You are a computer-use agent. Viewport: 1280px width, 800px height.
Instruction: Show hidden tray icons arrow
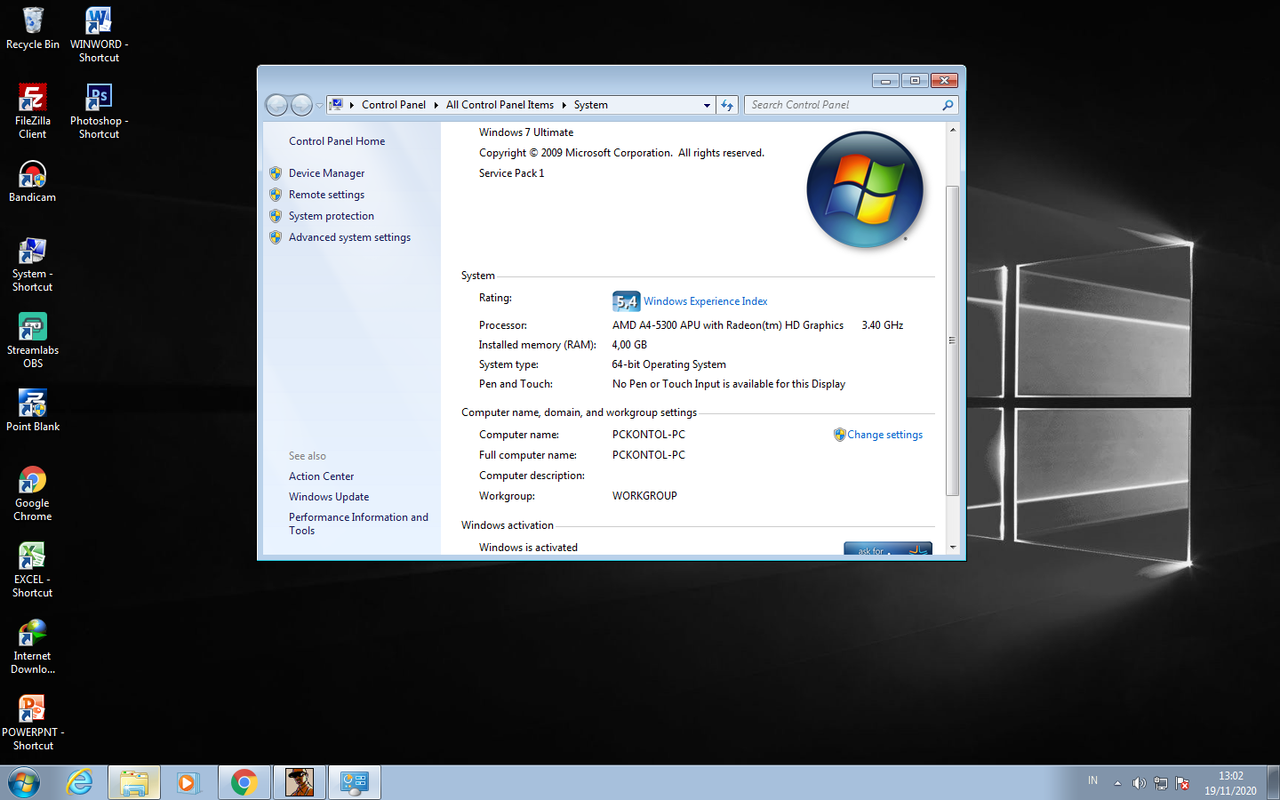(x=1118, y=783)
